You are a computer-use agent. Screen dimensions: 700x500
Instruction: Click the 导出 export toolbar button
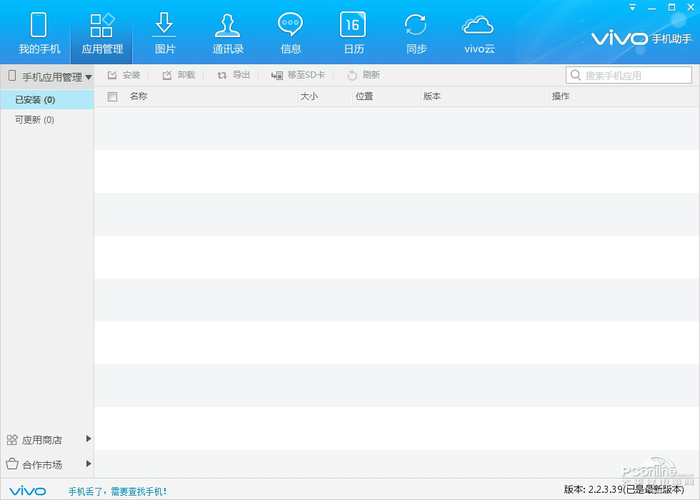tap(233, 75)
